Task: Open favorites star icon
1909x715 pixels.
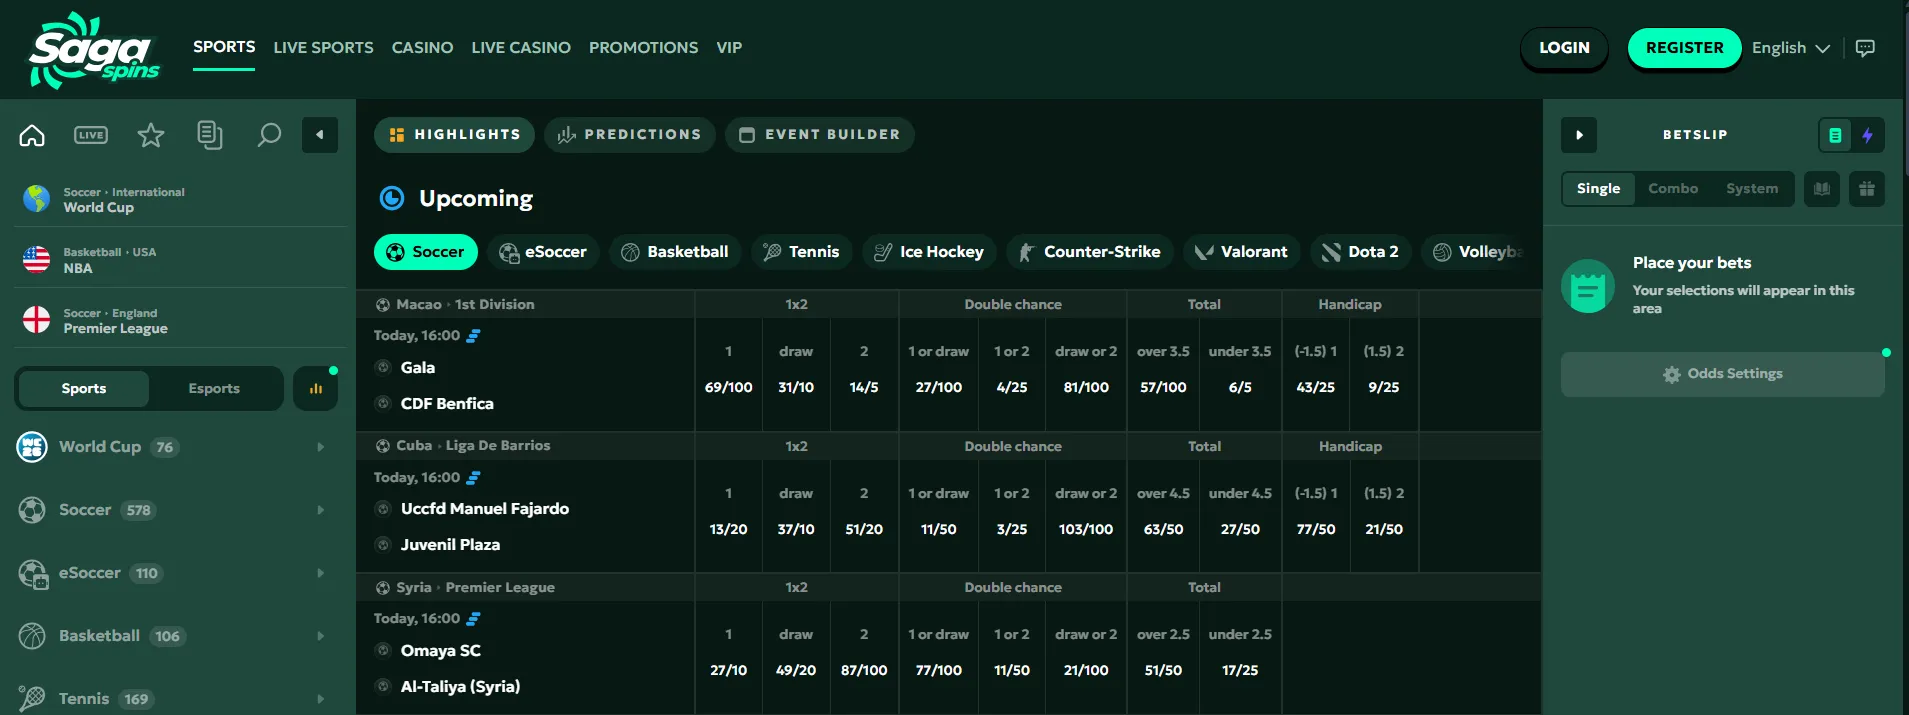Action: pyautogui.click(x=151, y=135)
